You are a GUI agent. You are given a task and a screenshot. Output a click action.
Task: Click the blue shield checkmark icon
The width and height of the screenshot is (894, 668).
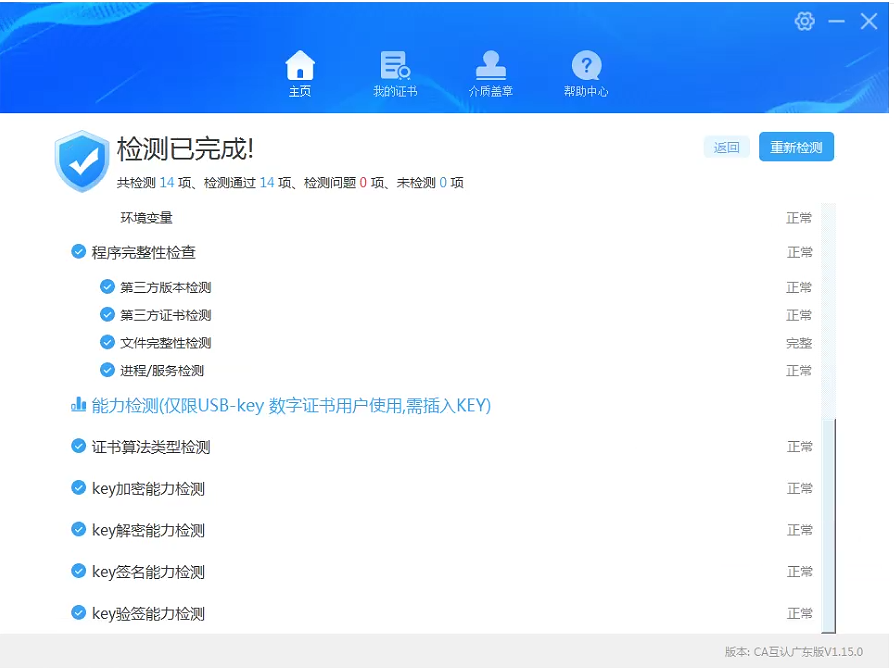pos(82,161)
